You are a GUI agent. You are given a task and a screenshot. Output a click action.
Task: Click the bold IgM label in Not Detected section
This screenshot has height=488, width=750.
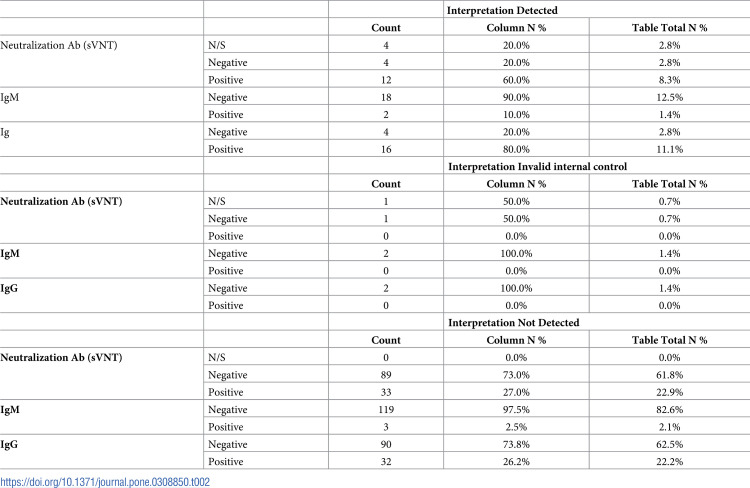(x=10, y=410)
